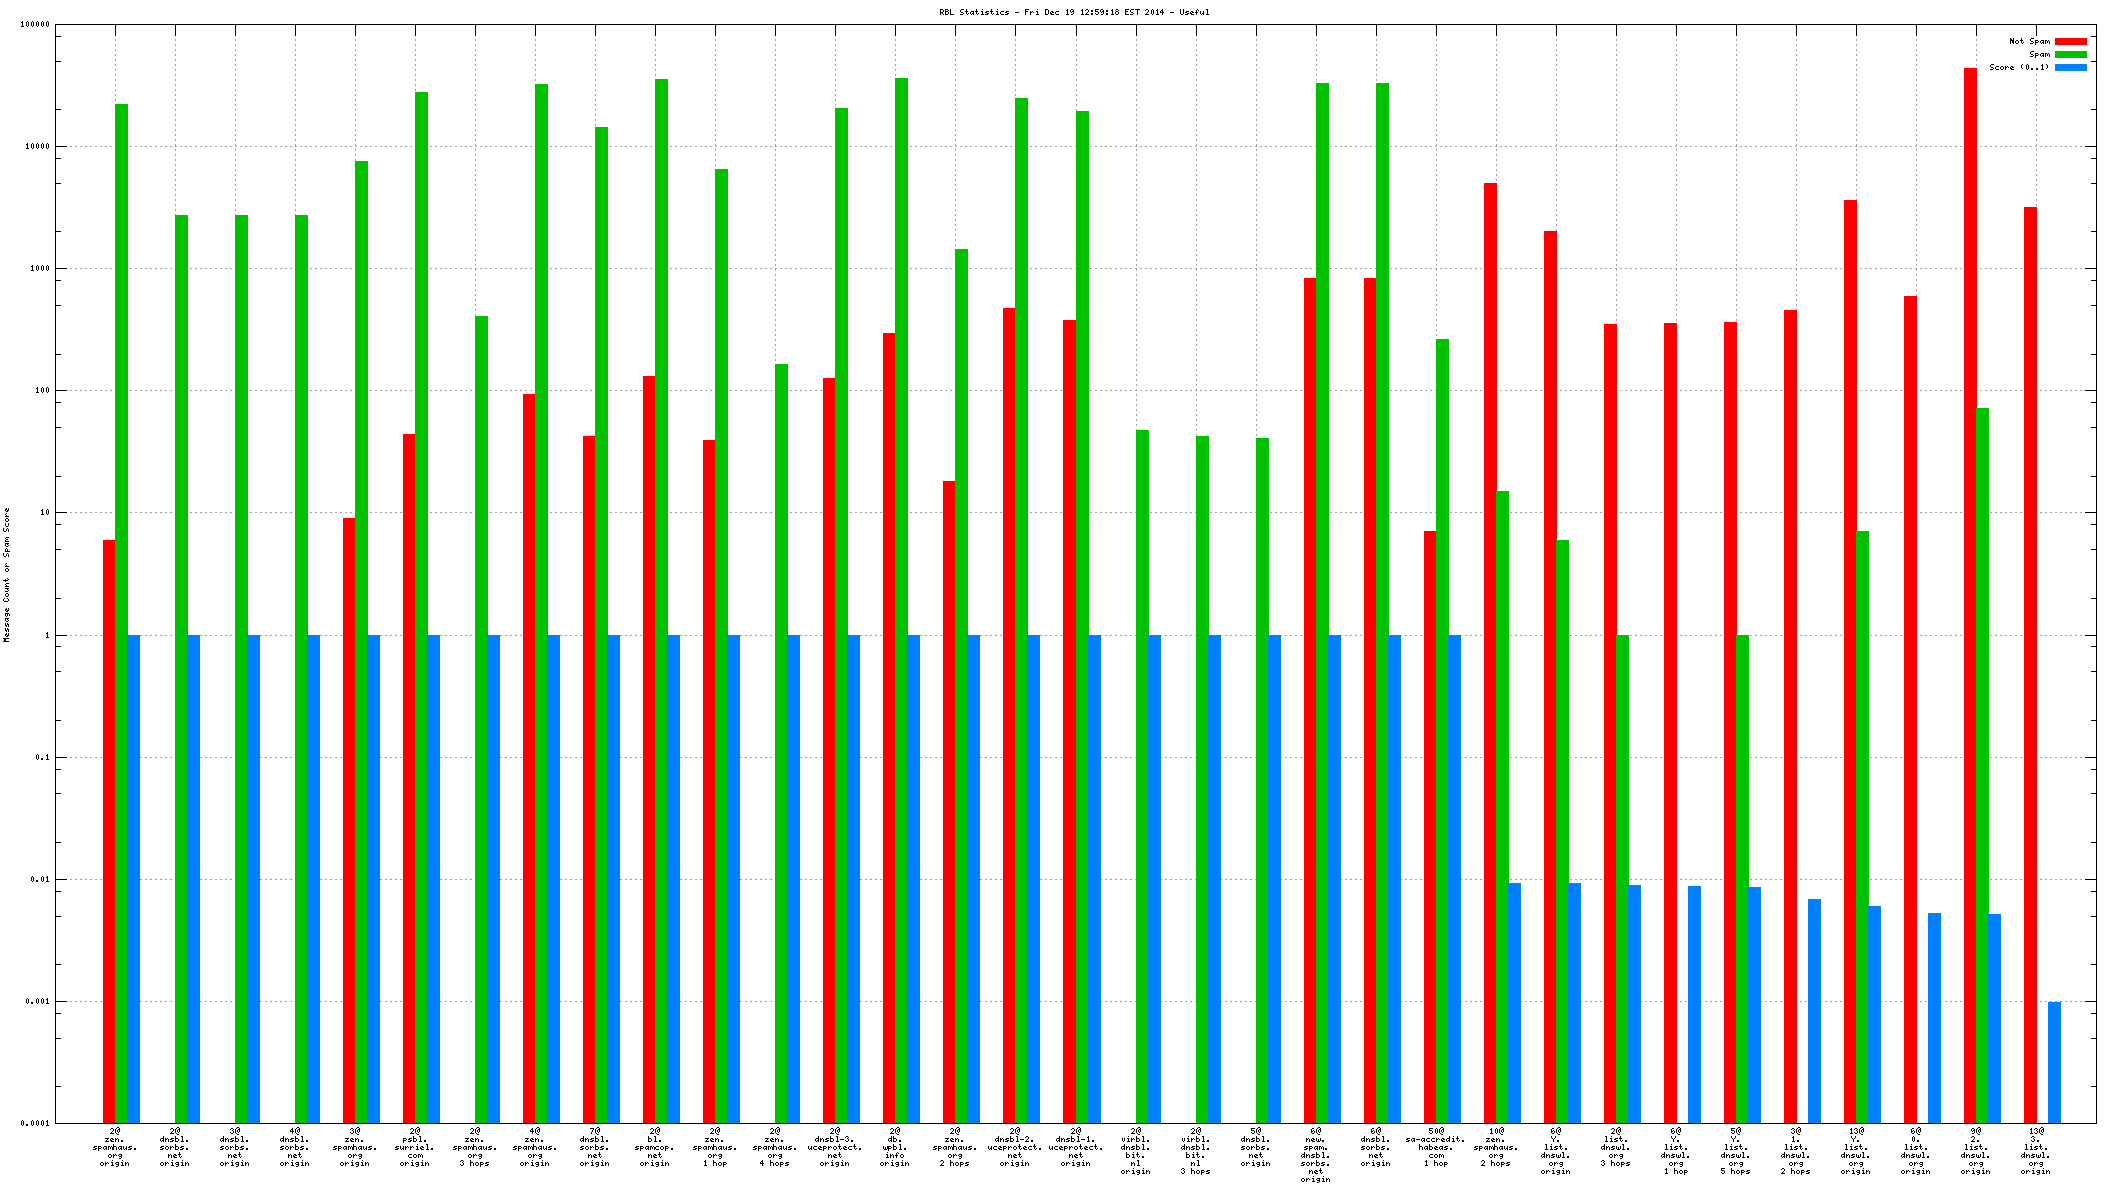The width and height of the screenshot is (2112, 1188).
Task: Click the 'dnsbl-2.uceprotect.net origin' x-axis label
Action: coord(1015,1148)
